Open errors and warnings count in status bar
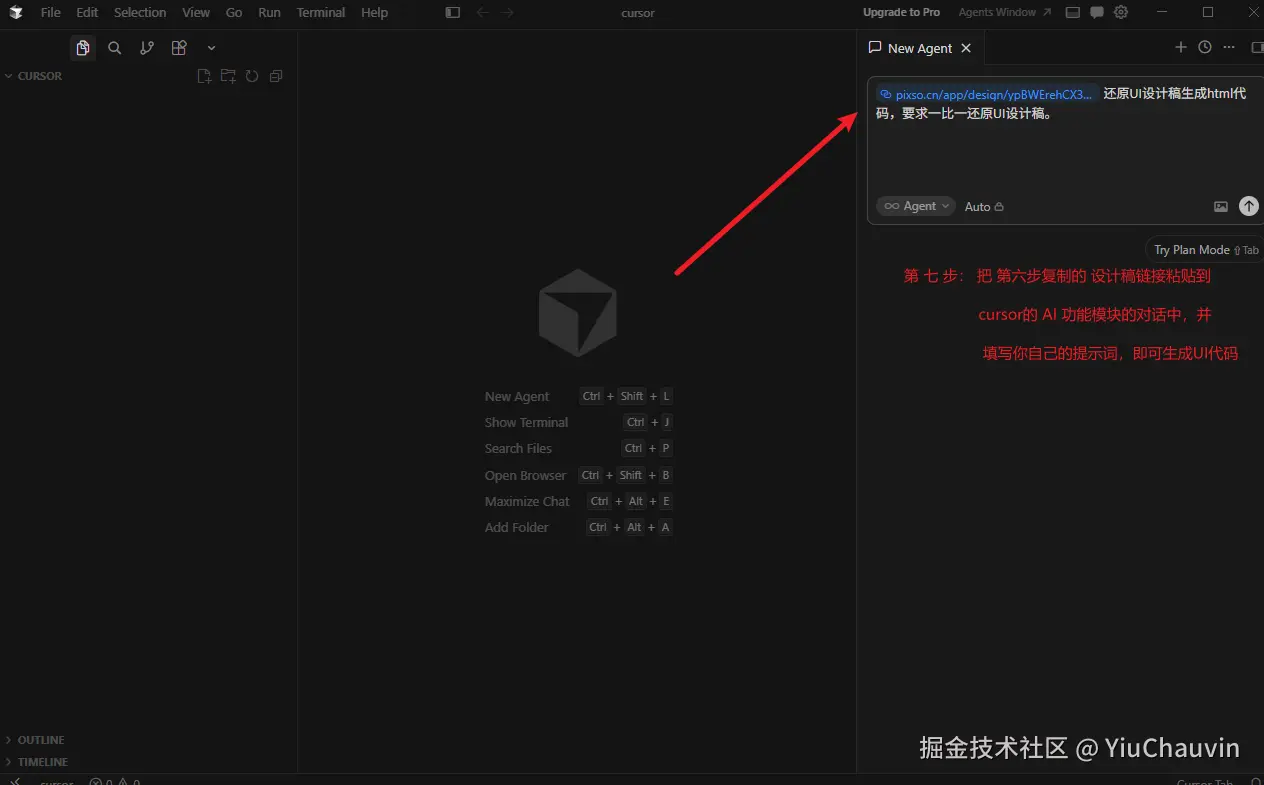This screenshot has width=1264, height=785. 115,781
